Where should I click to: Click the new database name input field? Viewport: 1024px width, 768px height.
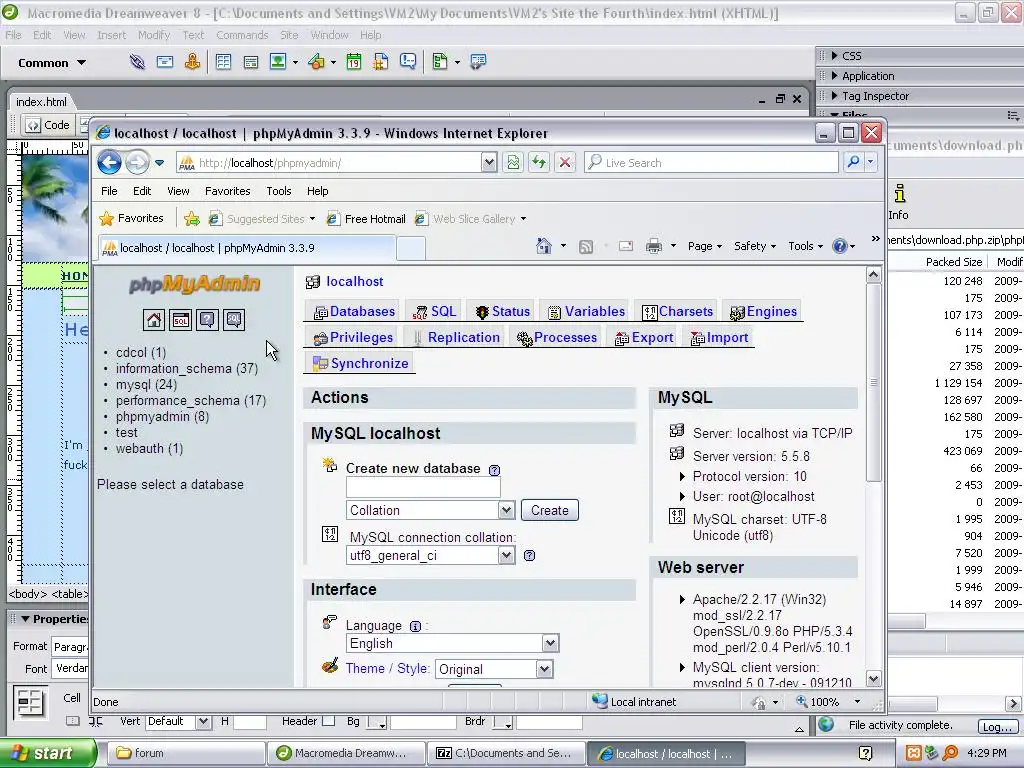pyautogui.click(x=423, y=488)
